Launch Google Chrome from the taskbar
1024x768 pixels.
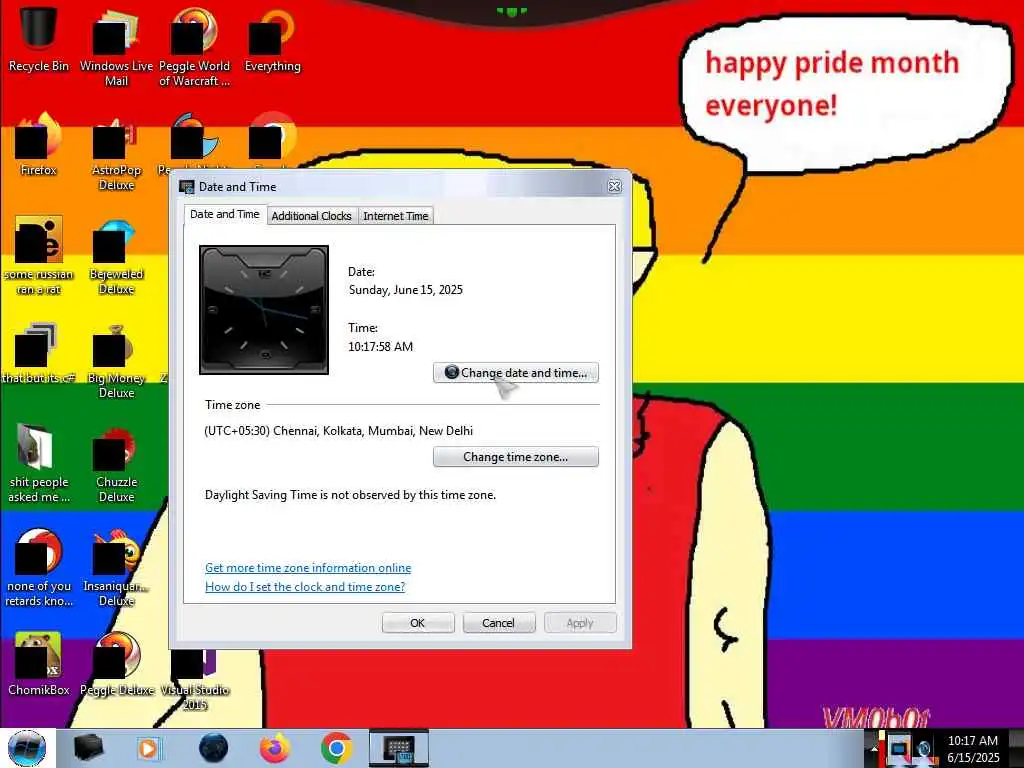click(336, 748)
